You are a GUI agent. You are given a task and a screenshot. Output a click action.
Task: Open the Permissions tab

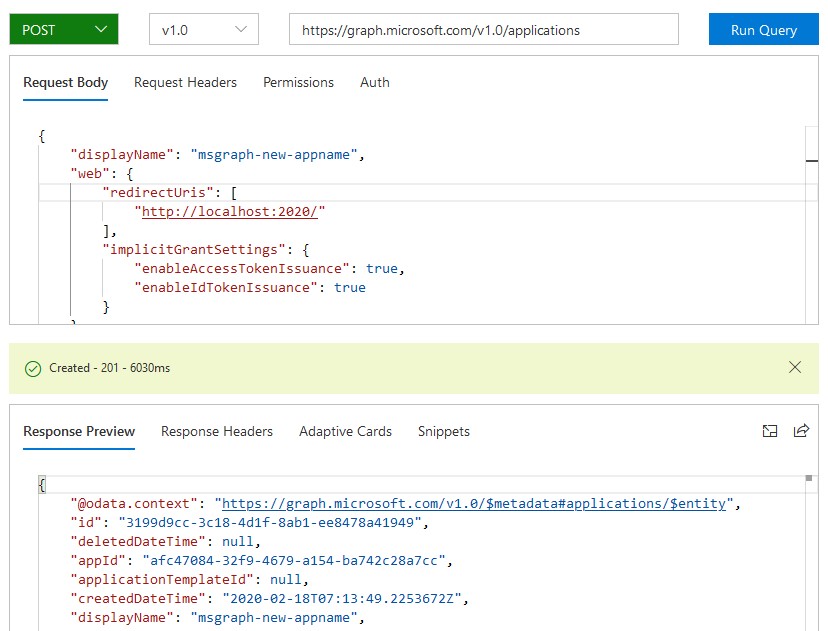click(298, 82)
